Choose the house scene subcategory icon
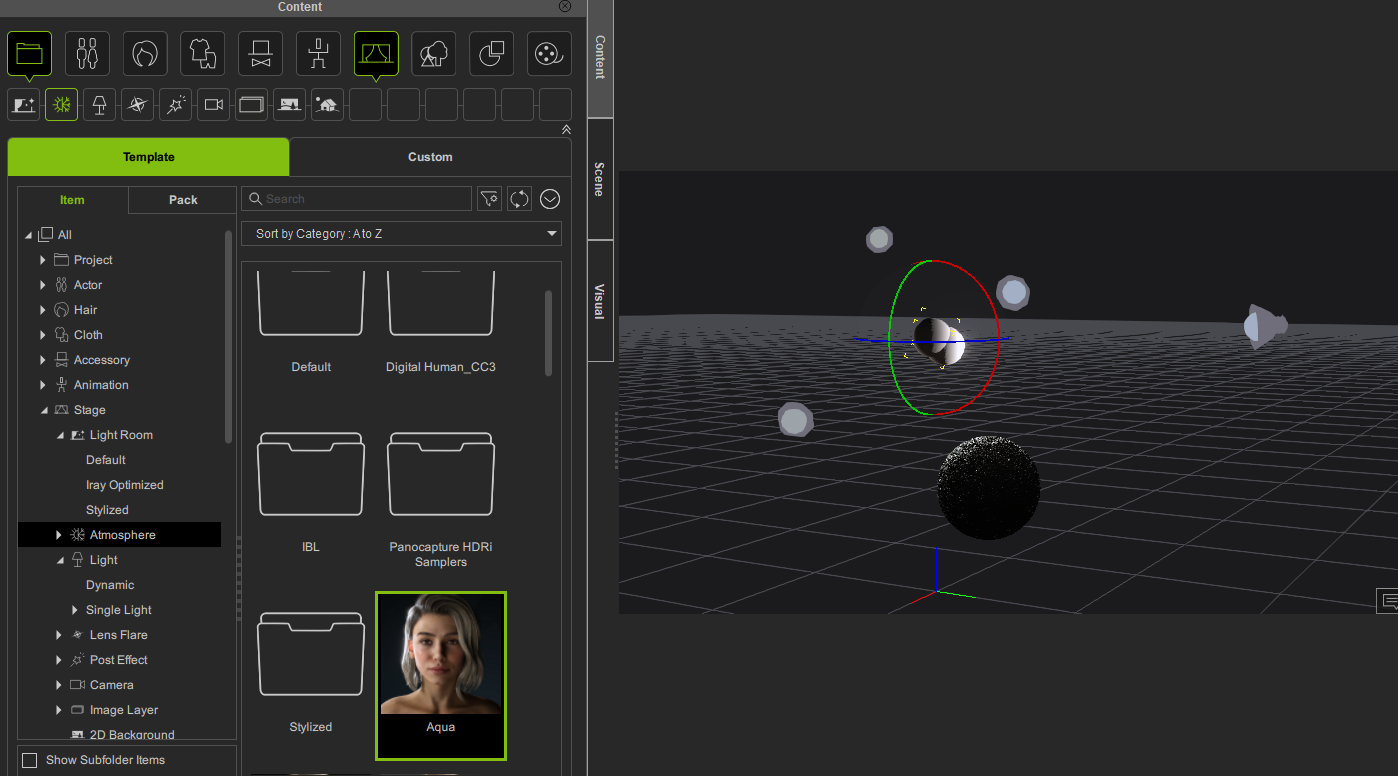 [x=328, y=104]
